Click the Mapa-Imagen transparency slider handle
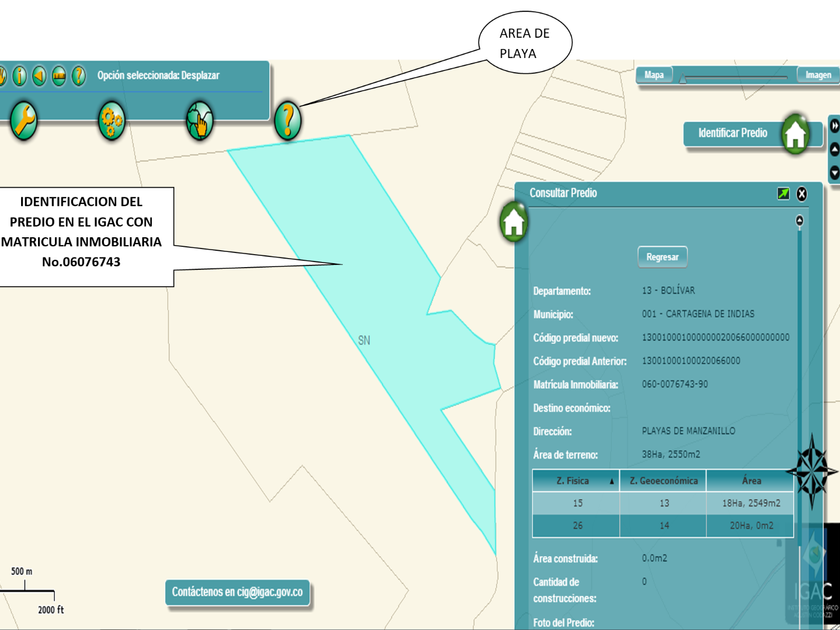Viewport: 840px width, 630px height. pyautogui.click(x=683, y=79)
